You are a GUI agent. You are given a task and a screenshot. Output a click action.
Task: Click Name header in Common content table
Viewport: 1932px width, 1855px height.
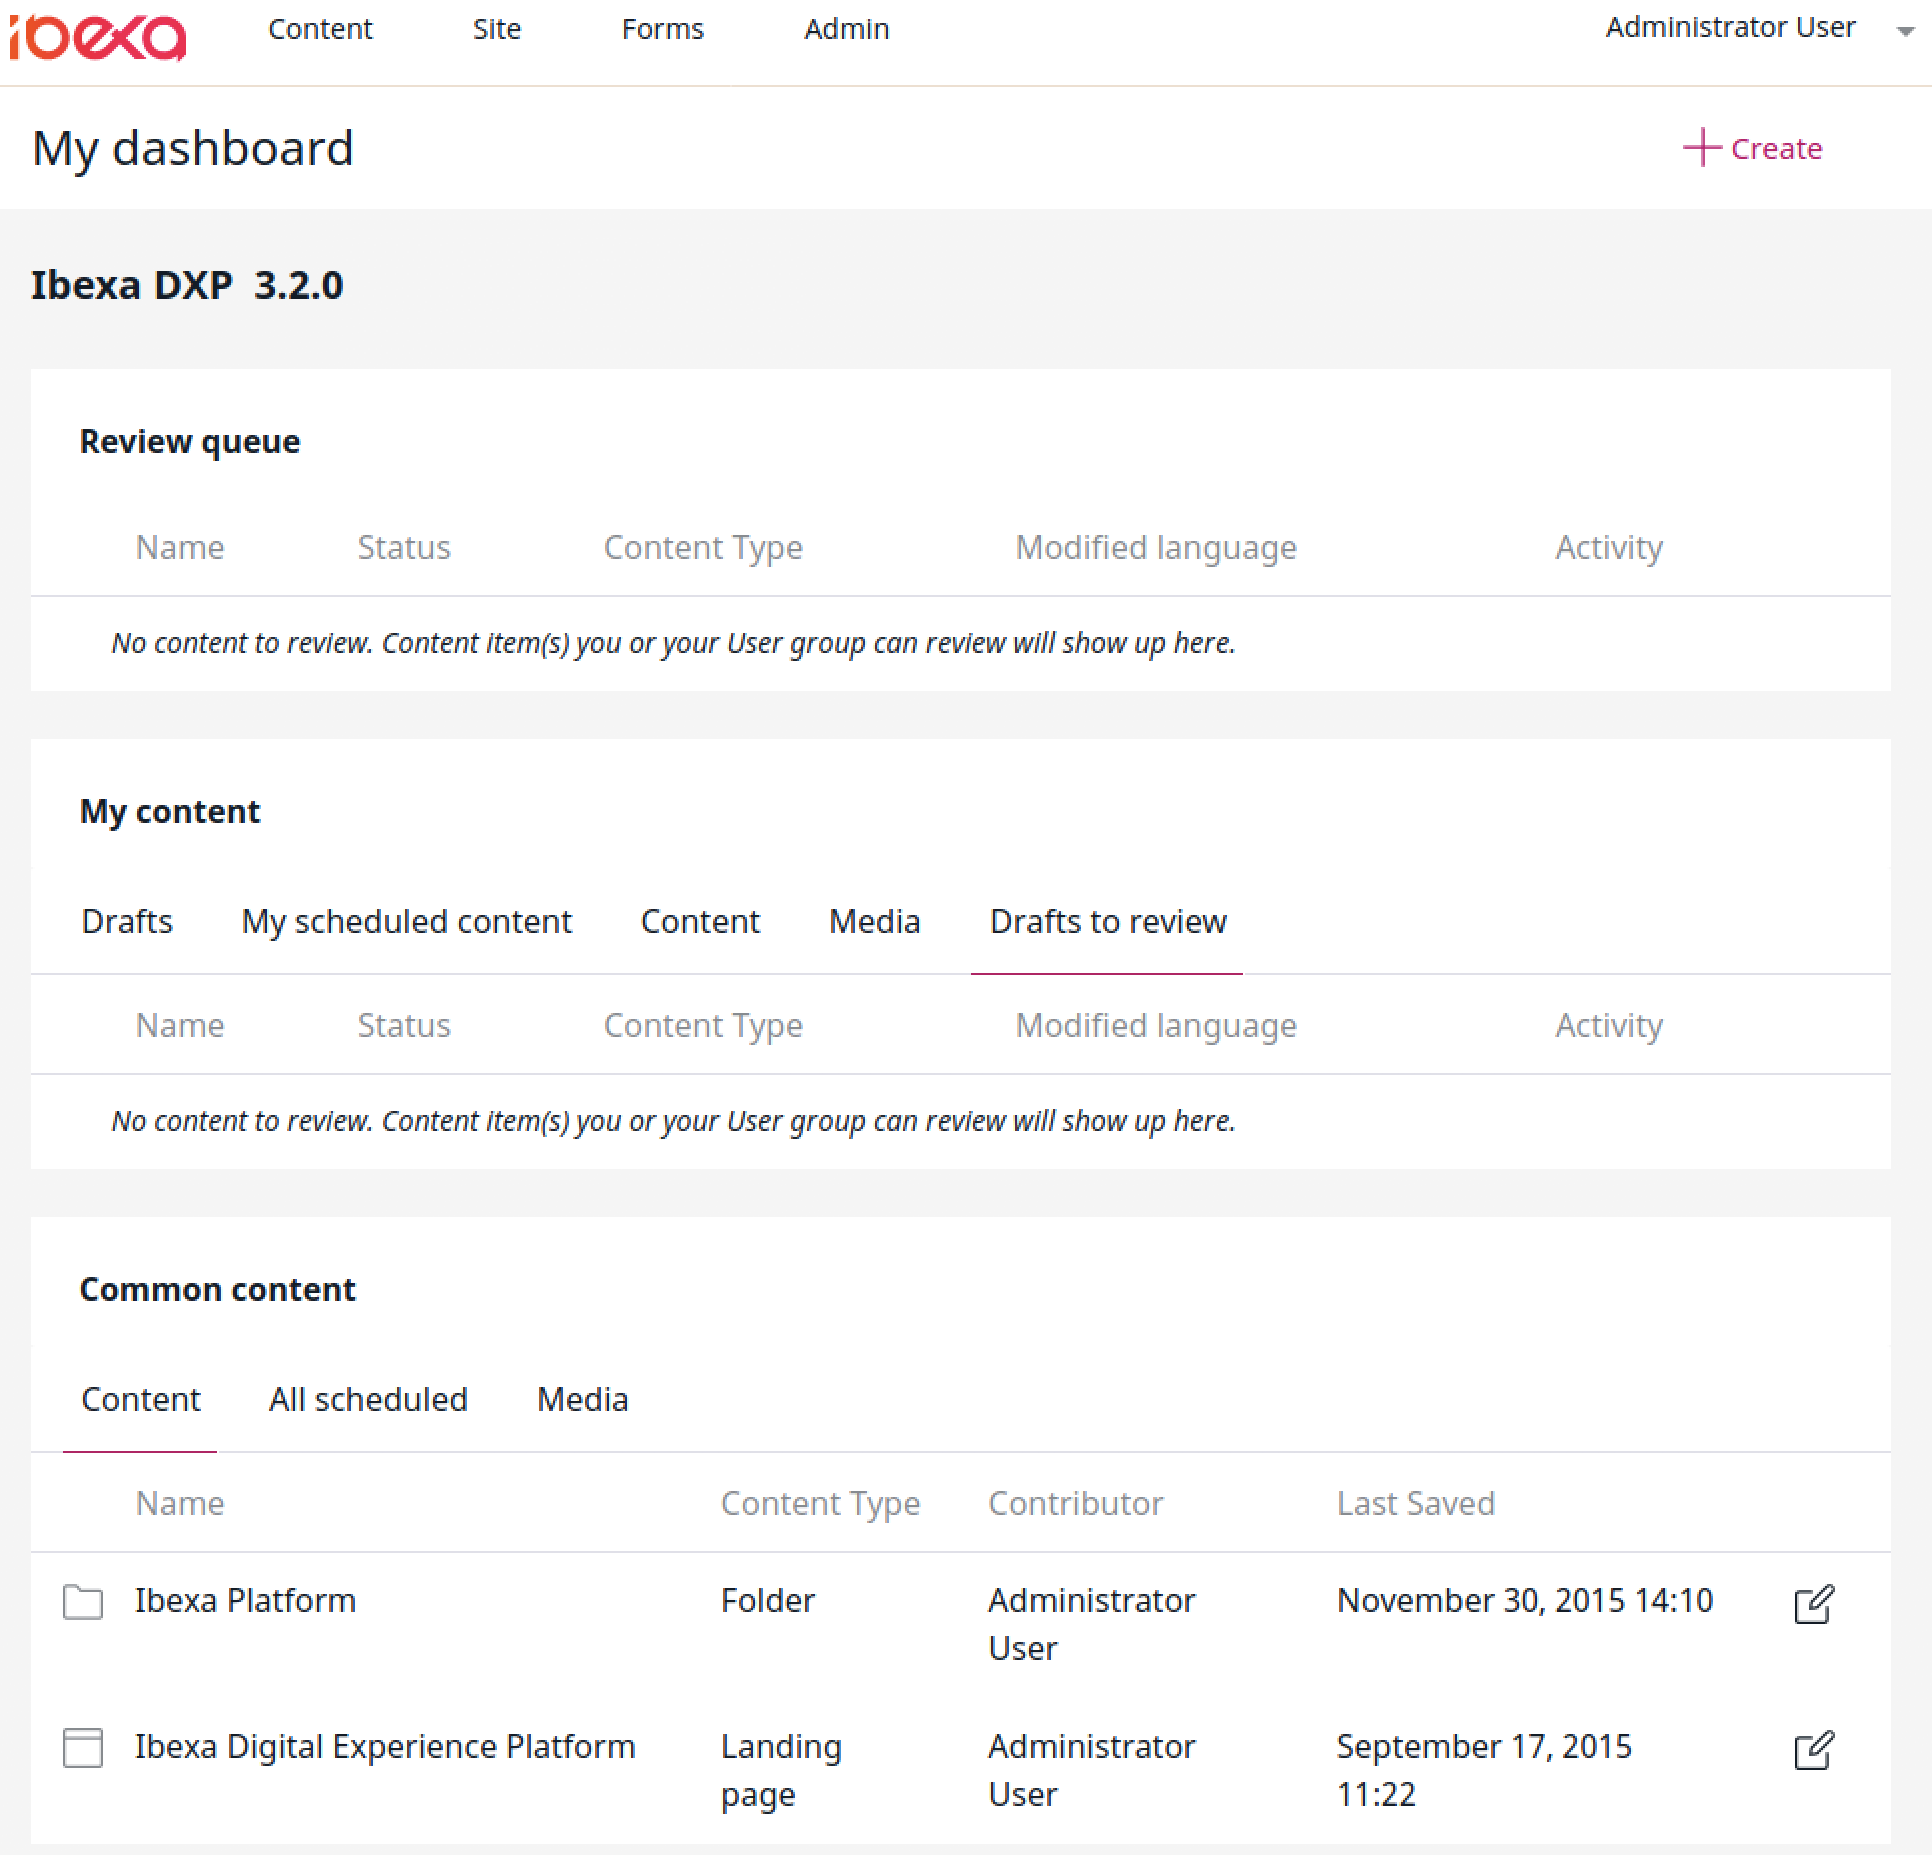(x=180, y=1504)
